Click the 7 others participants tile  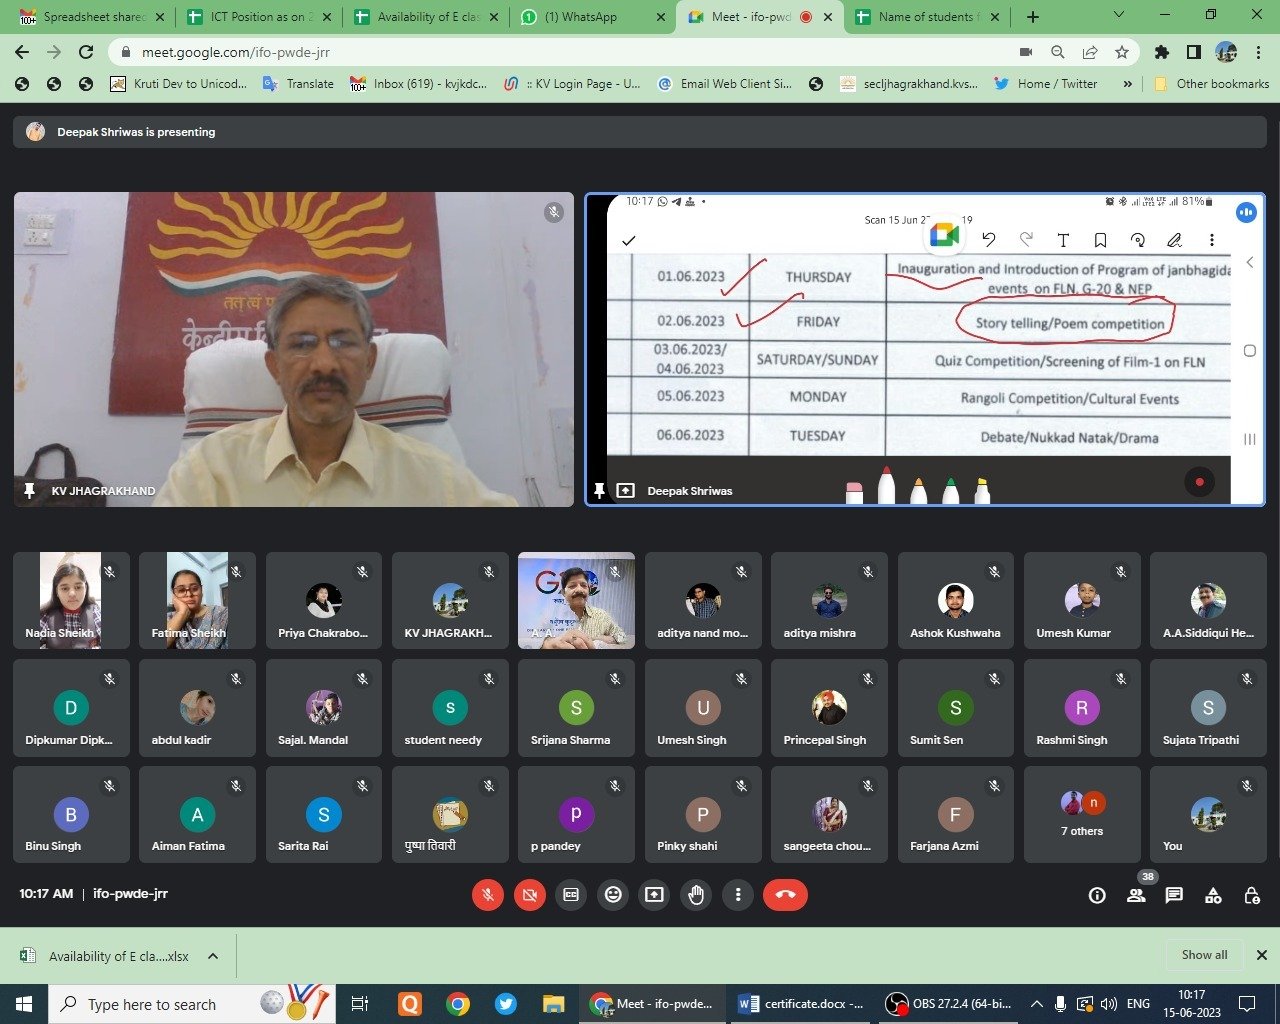1082,814
